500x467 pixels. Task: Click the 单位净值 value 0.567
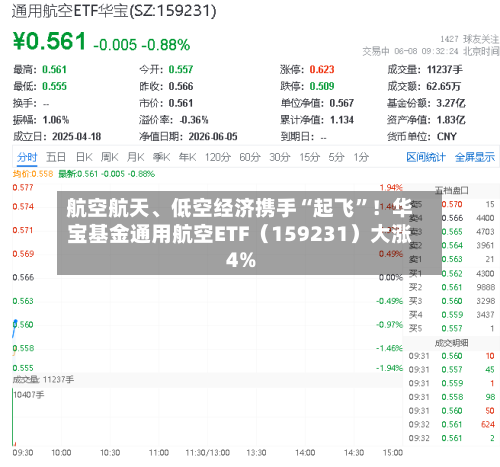[342, 103]
